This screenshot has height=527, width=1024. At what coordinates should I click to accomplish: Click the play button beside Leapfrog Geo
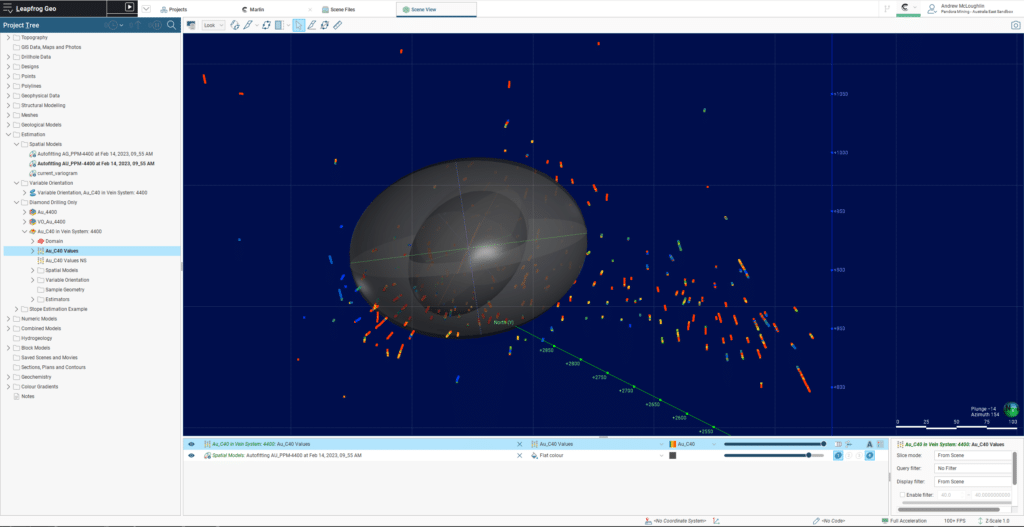[x=129, y=7]
